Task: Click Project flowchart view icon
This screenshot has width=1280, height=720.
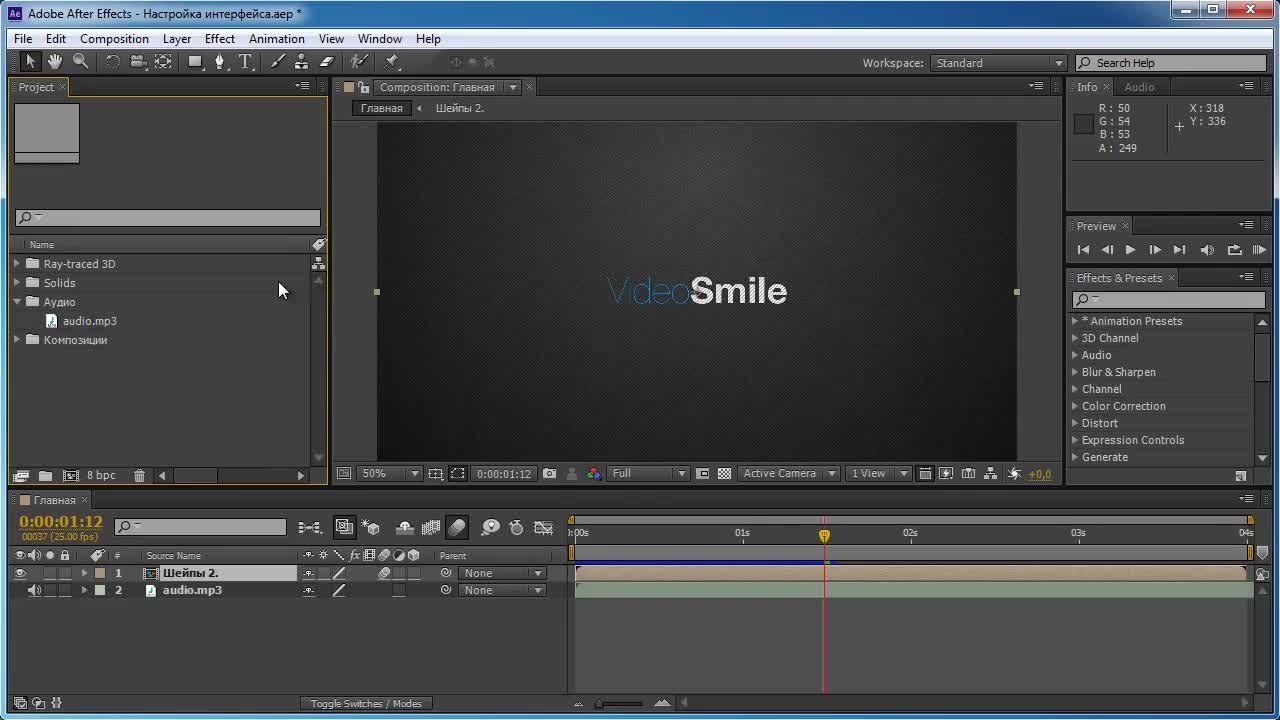Action: pyautogui.click(x=318, y=264)
